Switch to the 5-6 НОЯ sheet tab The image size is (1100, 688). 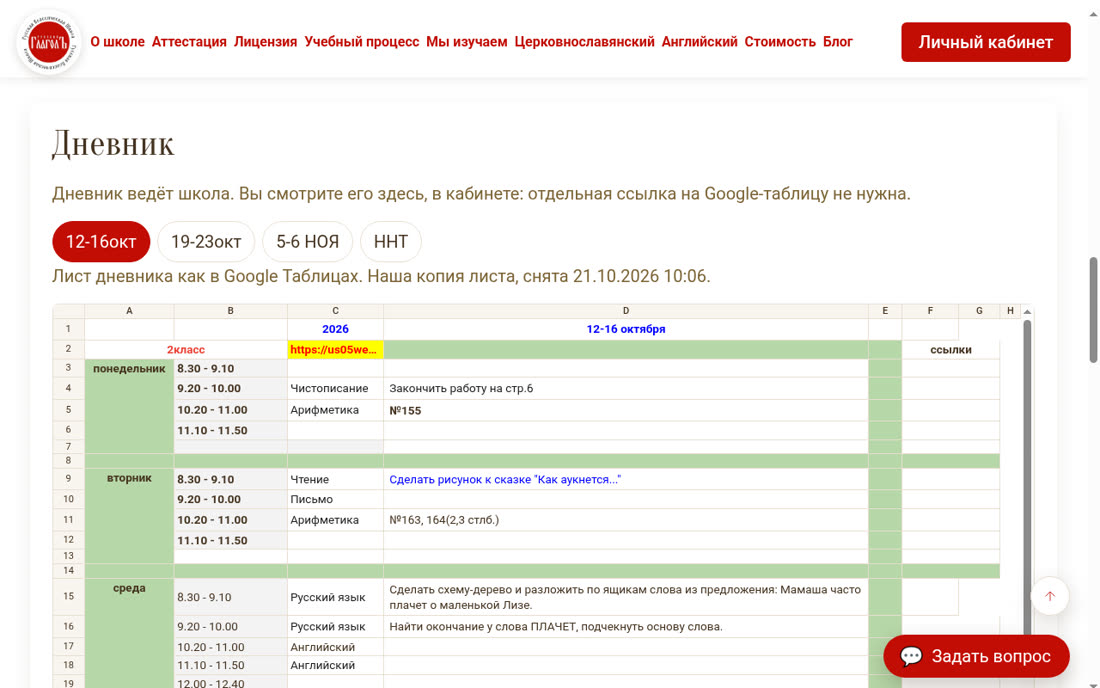[x=307, y=242]
